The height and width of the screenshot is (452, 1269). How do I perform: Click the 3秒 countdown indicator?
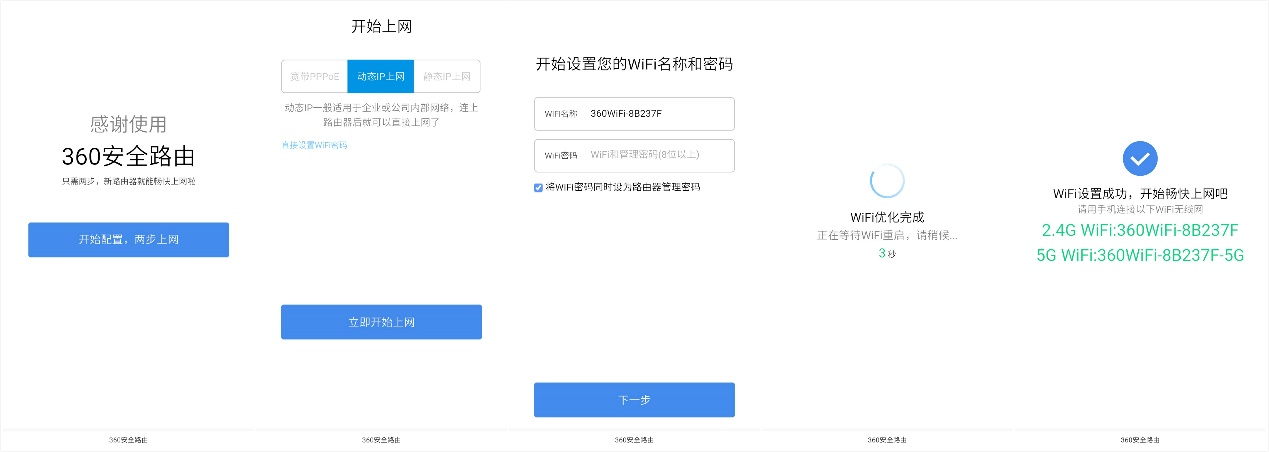887,254
